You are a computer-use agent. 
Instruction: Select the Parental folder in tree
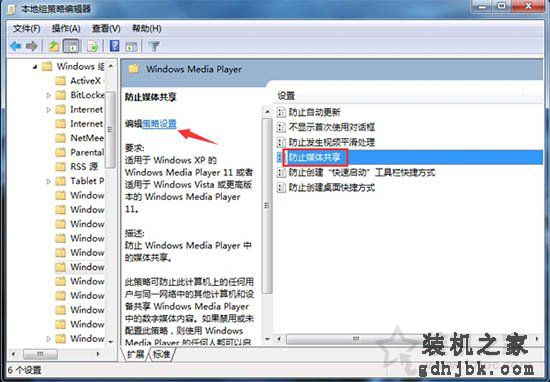tap(87, 153)
